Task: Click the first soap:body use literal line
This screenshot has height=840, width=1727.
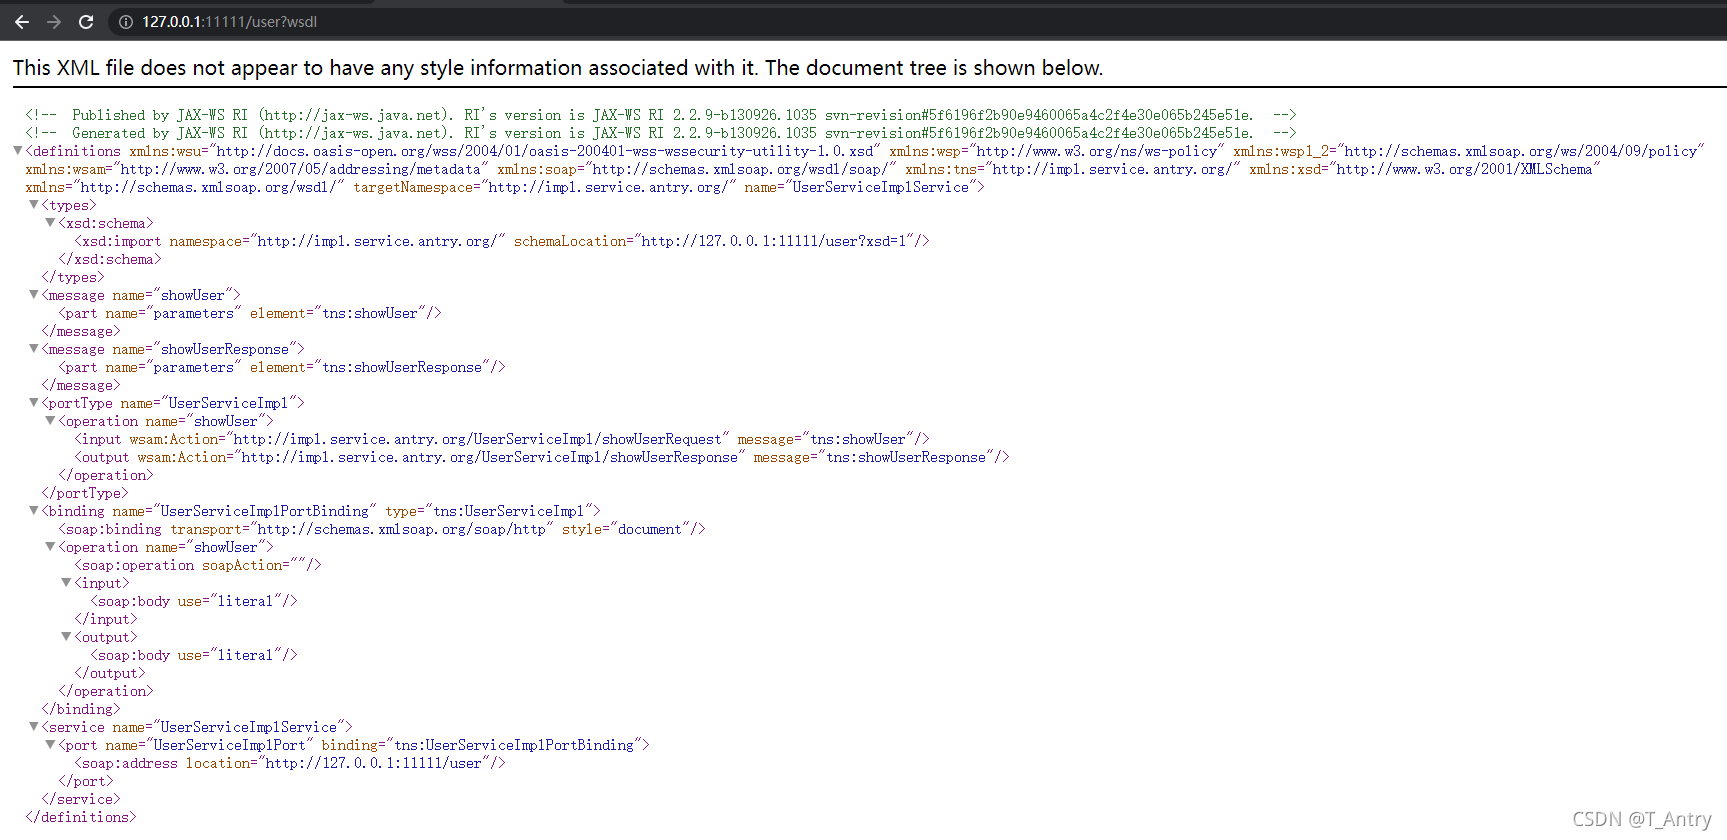Action: point(194,601)
